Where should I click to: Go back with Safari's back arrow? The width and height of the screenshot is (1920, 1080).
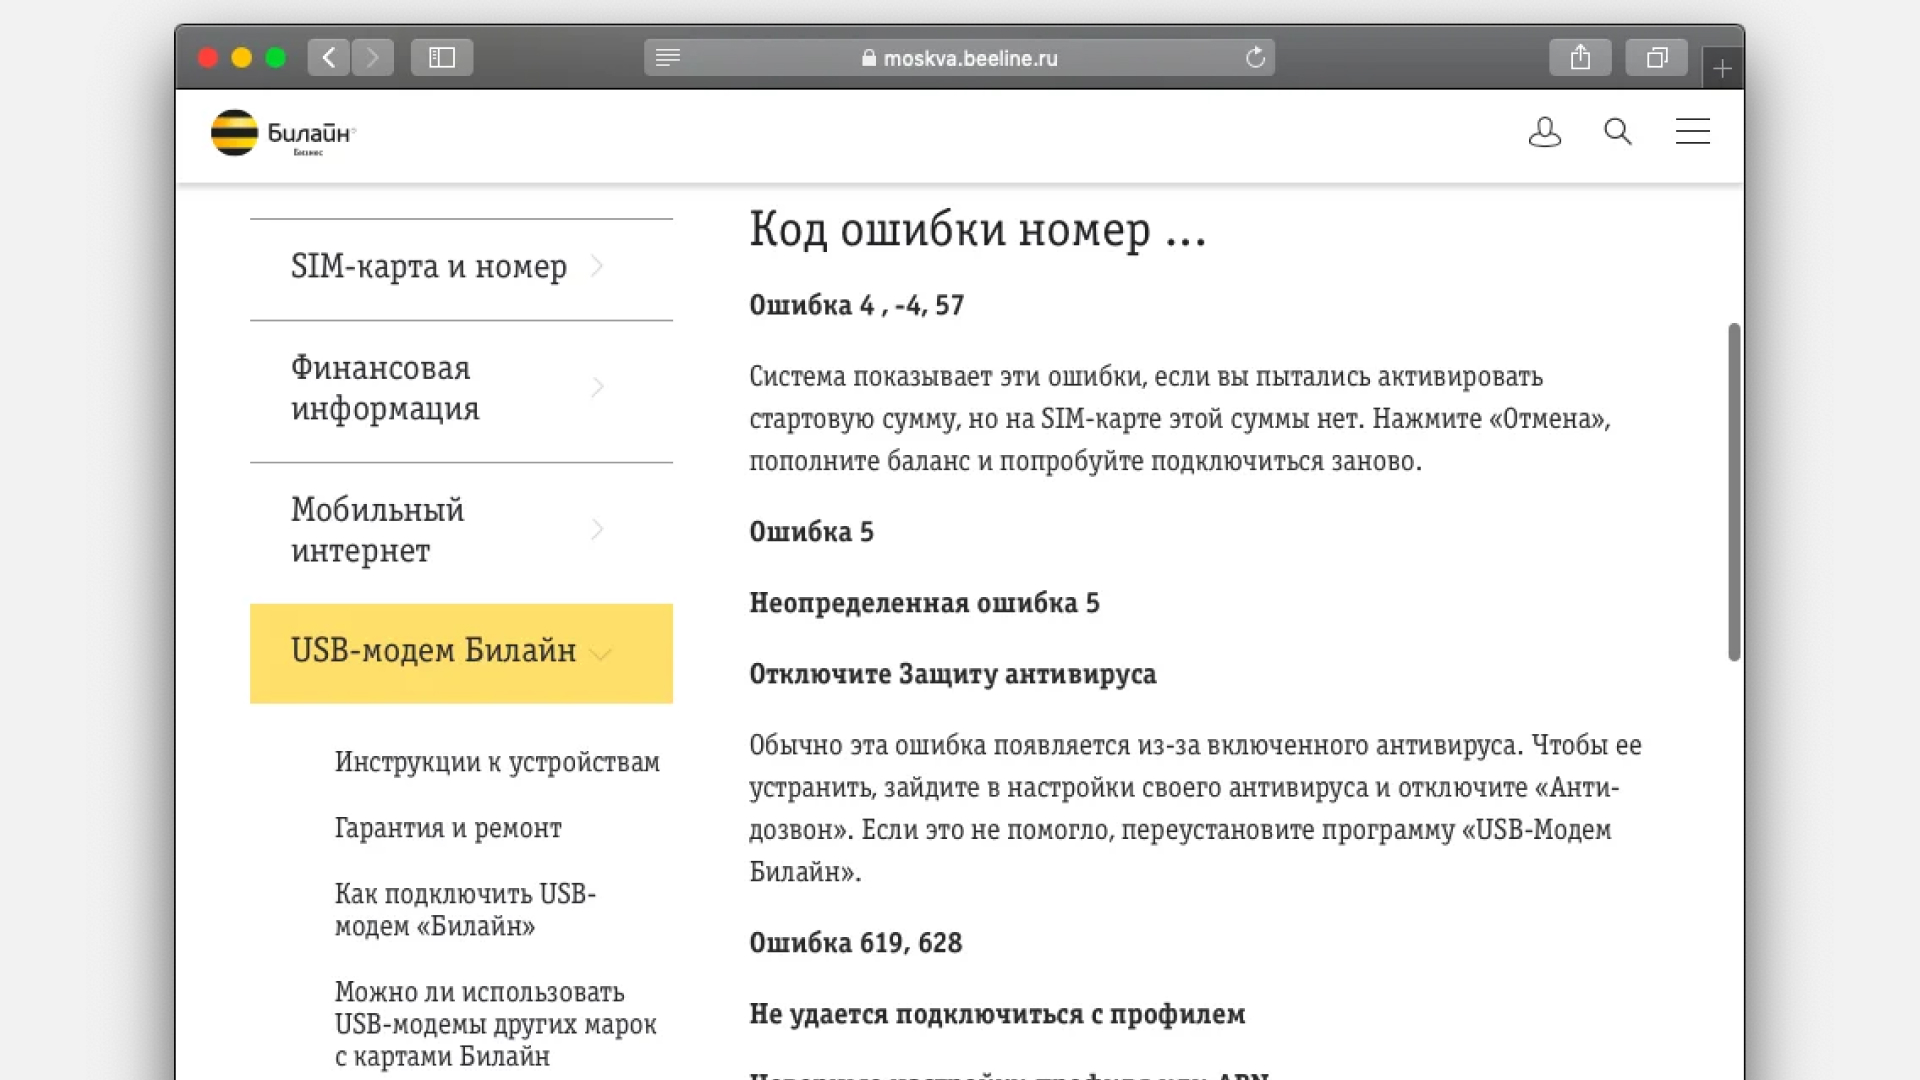(329, 58)
